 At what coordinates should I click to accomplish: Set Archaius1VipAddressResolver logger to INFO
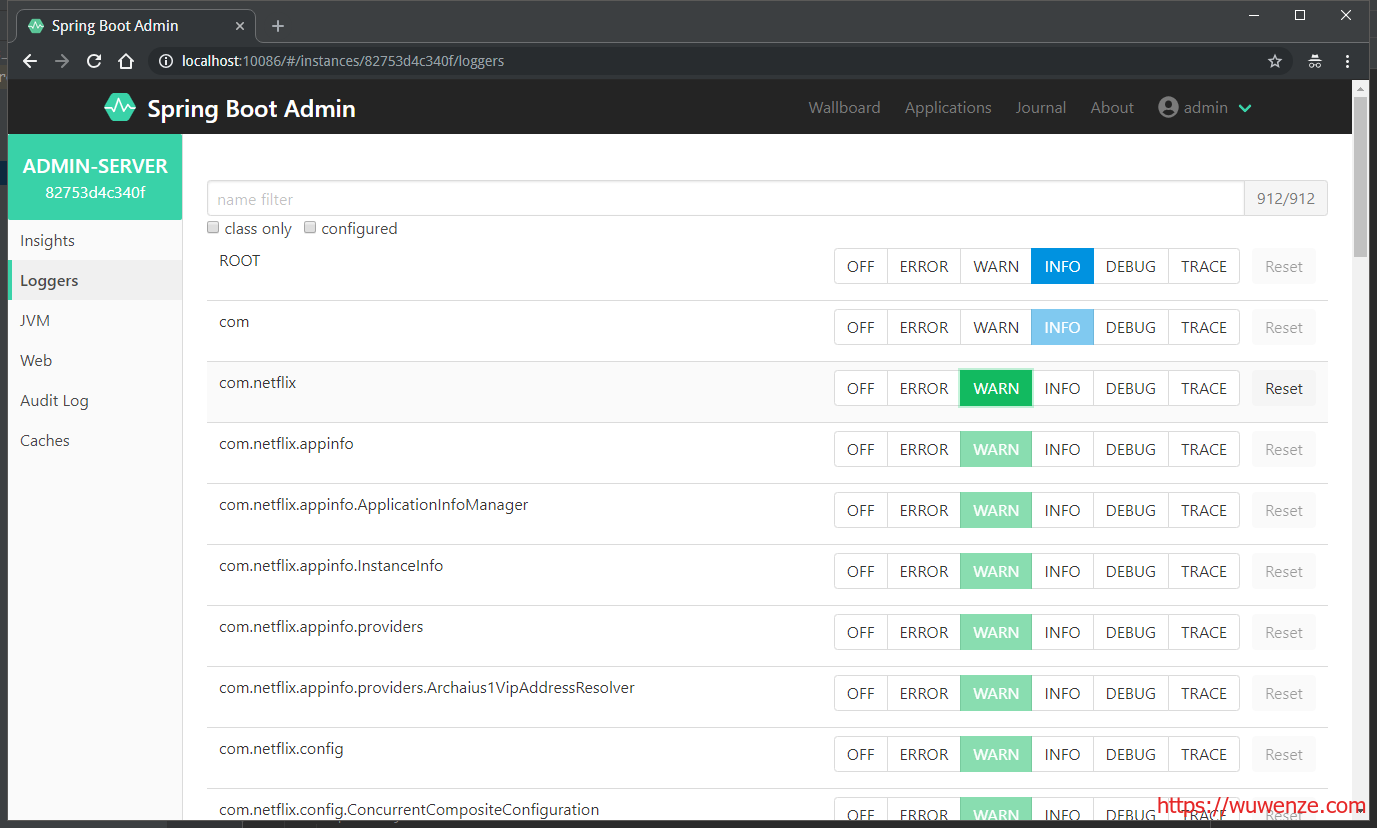point(1062,693)
